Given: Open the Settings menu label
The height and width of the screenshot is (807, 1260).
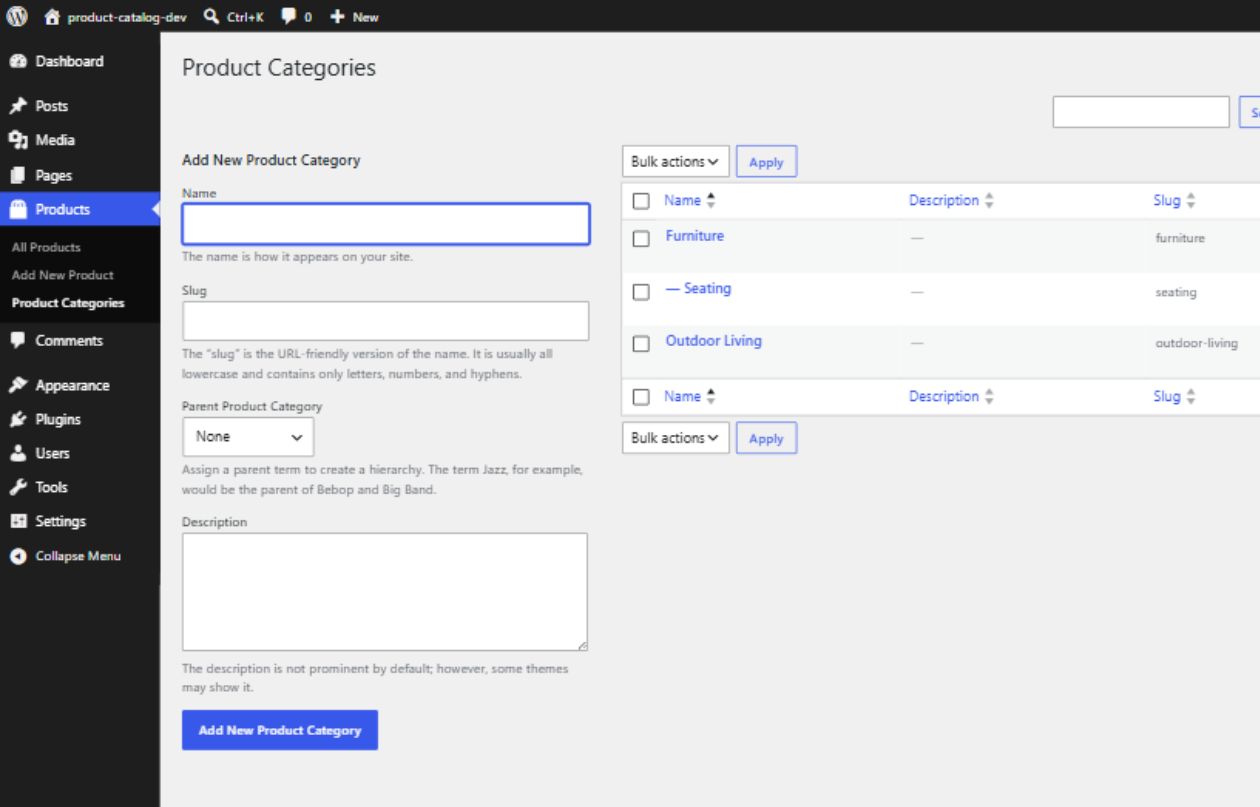Looking at the screenshot, I should click(x=61, y=521).
